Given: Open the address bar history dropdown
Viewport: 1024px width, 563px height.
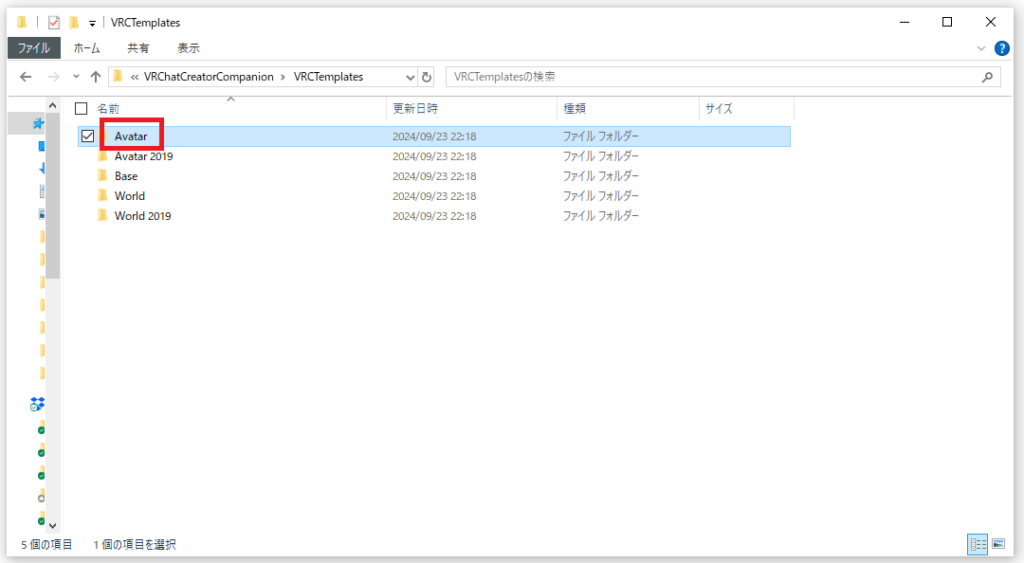Looking at the screenshot, I should tap(409, 77).
